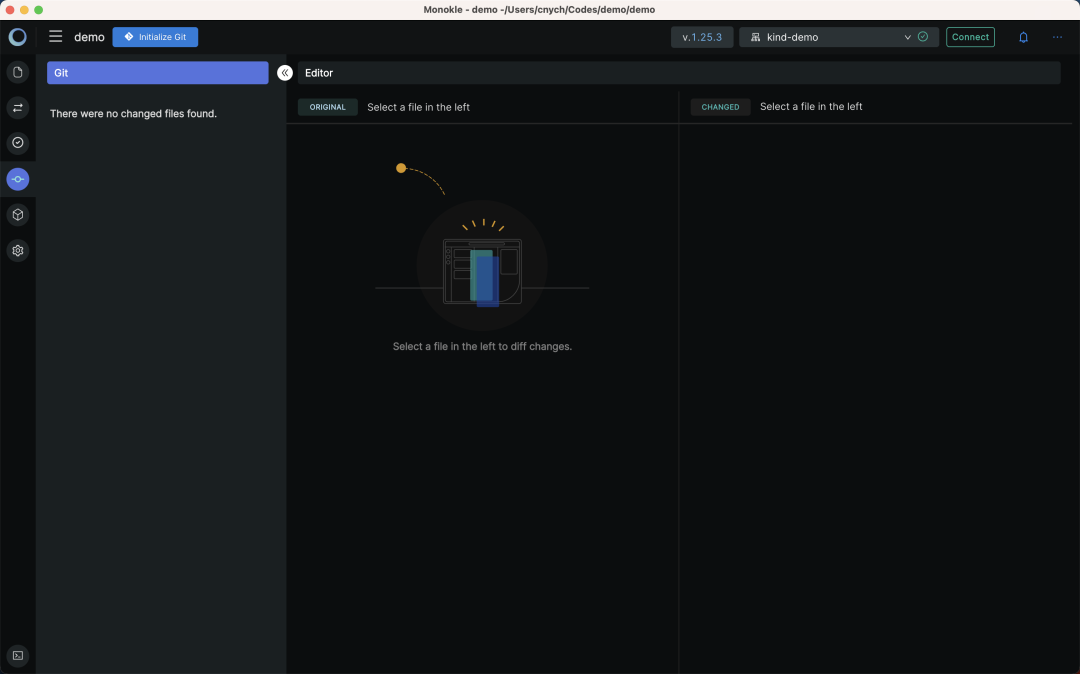Open the settings gear sidebar icon

click(x=18, y=251)
